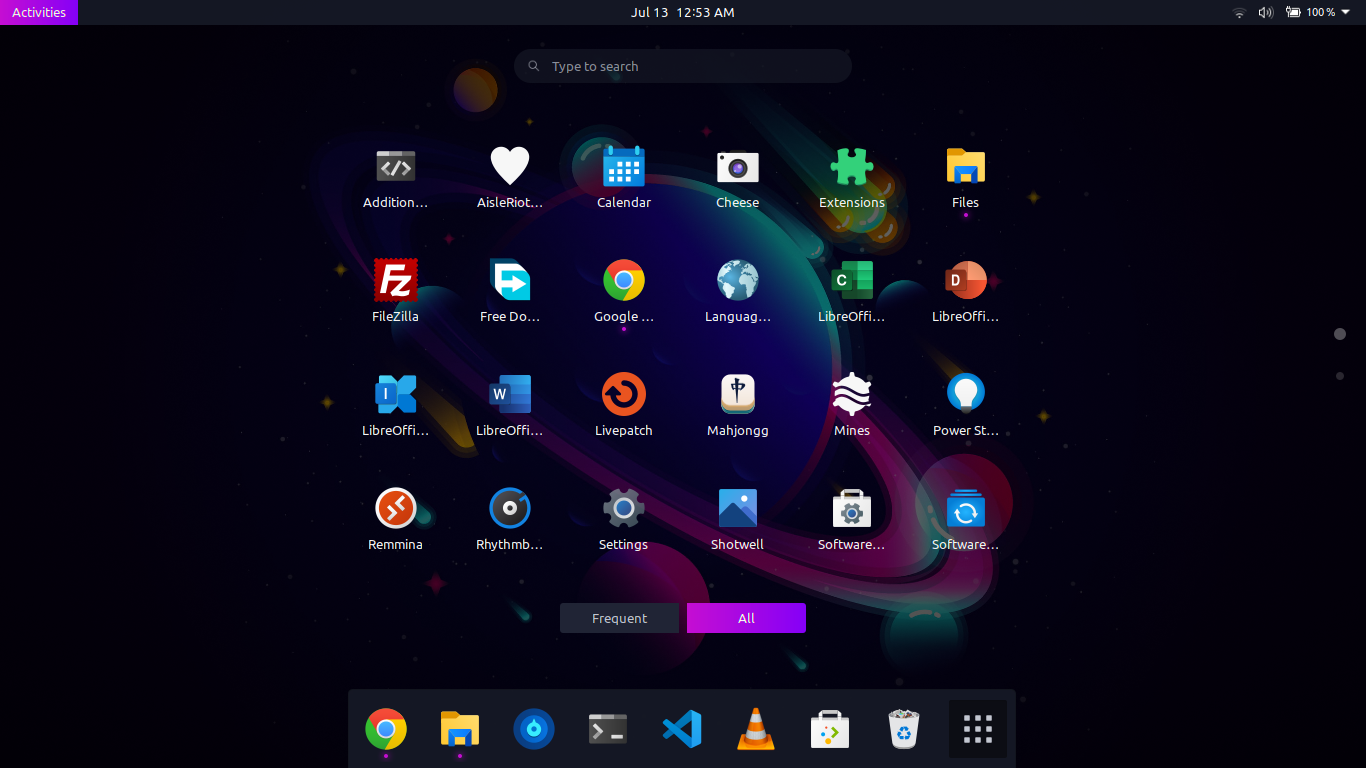Launch FileZilla

point(395,280)
